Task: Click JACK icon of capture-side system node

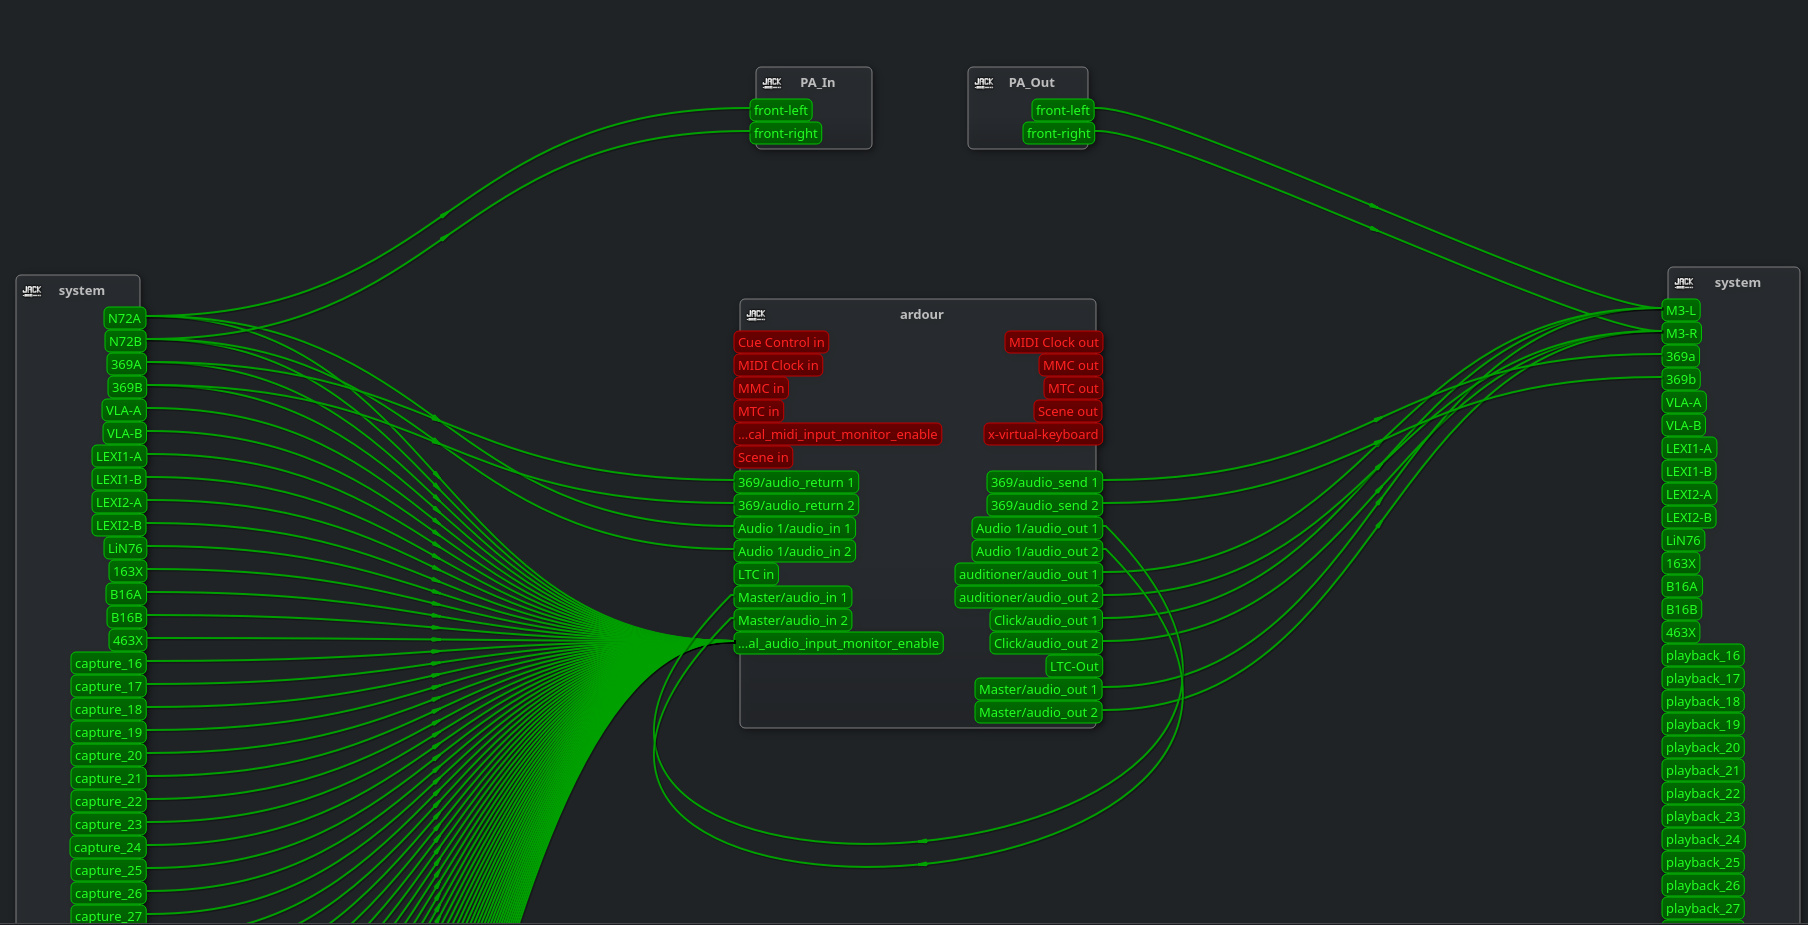Action: pos(32,291)
